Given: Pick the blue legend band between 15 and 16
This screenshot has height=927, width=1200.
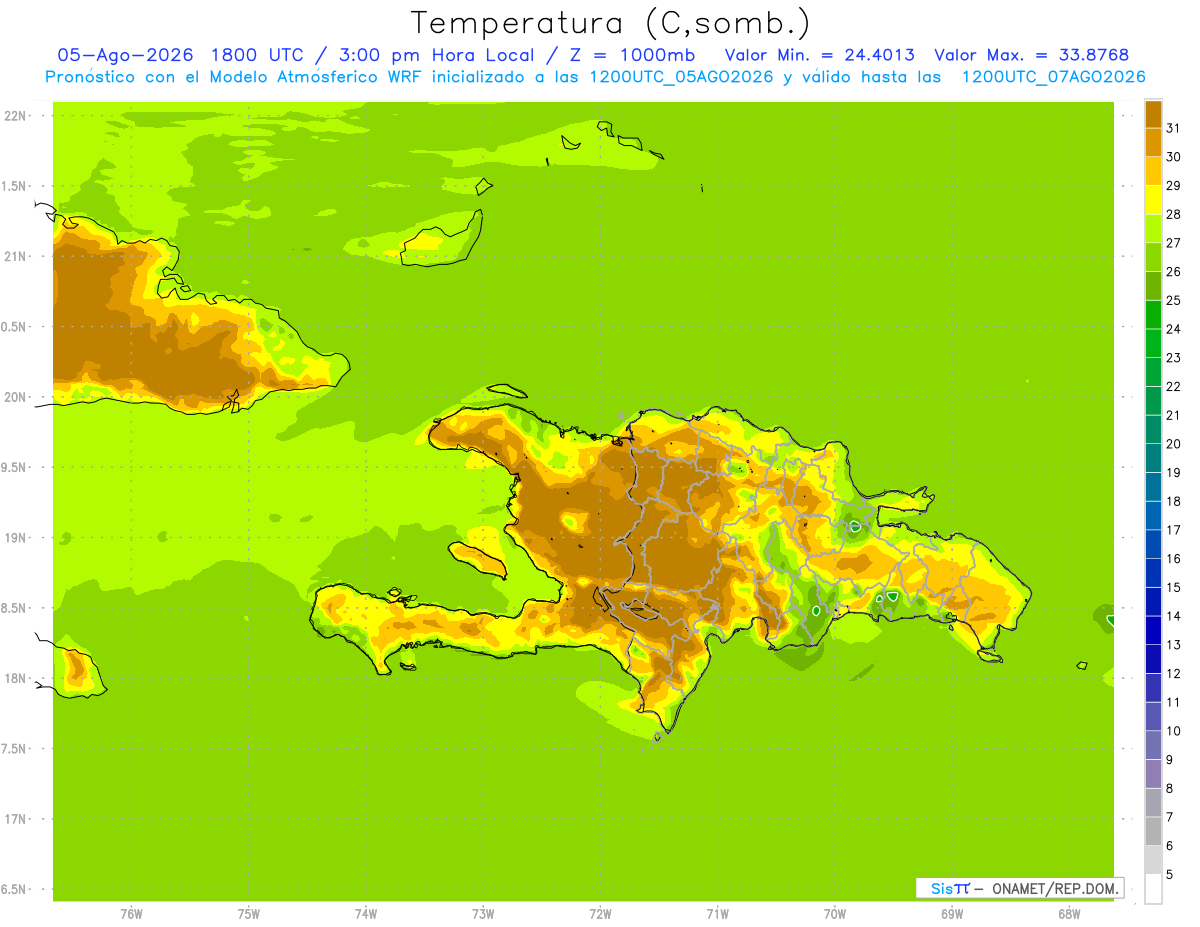Looking at the screenshot, I should 1153,572.
